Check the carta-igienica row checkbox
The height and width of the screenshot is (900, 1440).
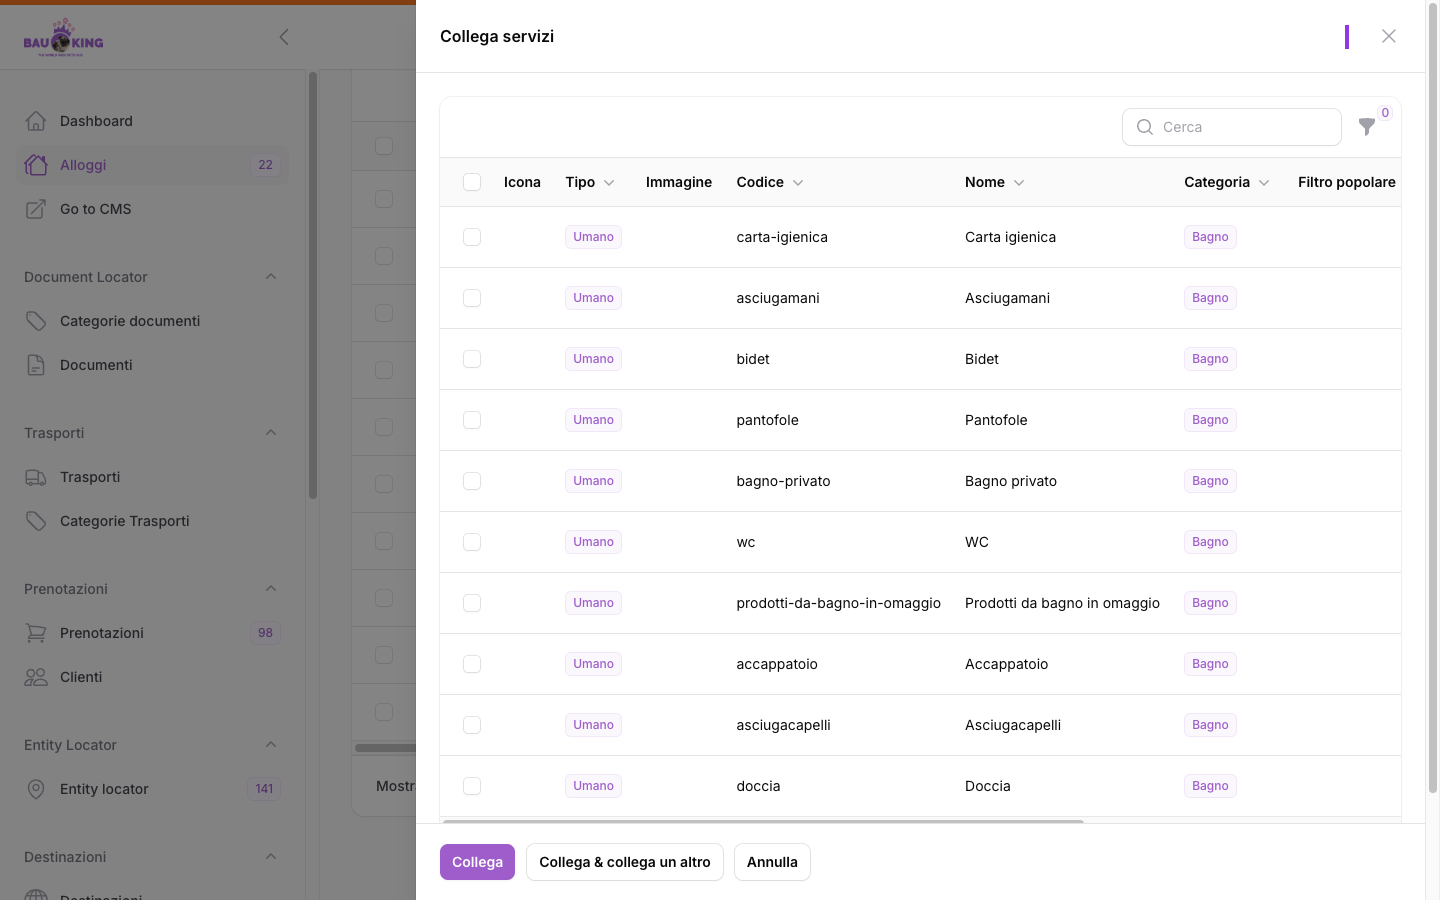(472, 237)
